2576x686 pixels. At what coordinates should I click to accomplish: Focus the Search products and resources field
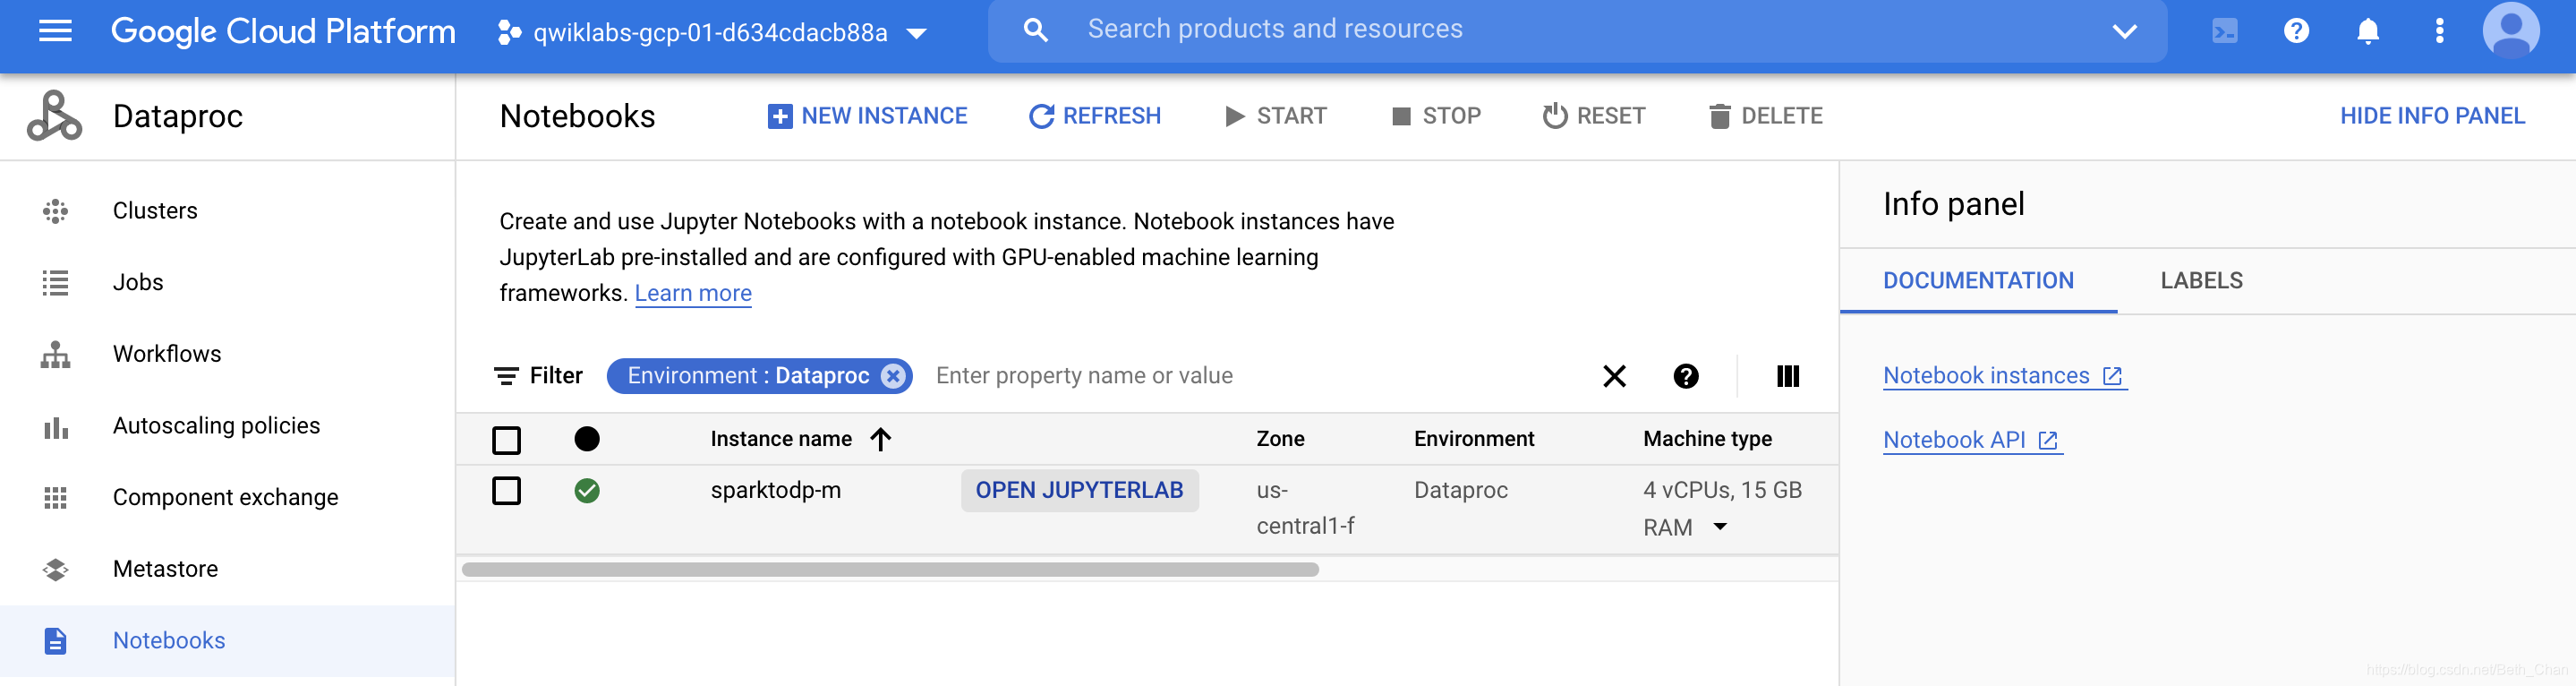[1577, 30]
